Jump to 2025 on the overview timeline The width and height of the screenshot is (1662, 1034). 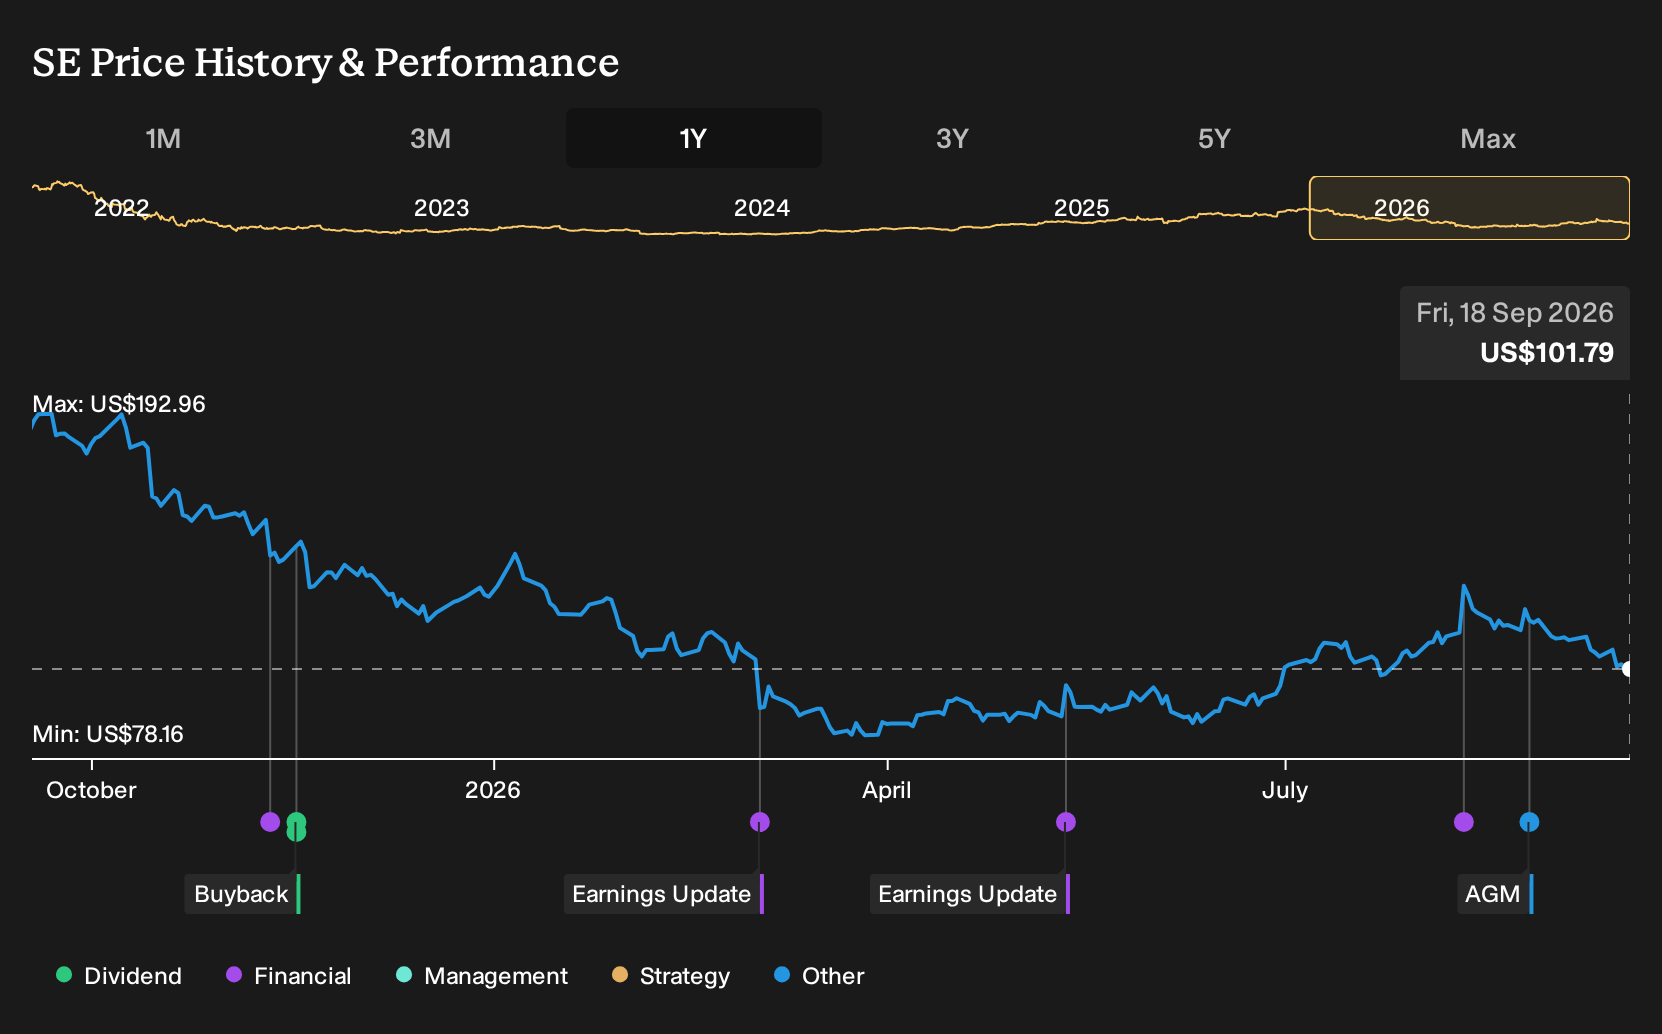(1081, 208)
